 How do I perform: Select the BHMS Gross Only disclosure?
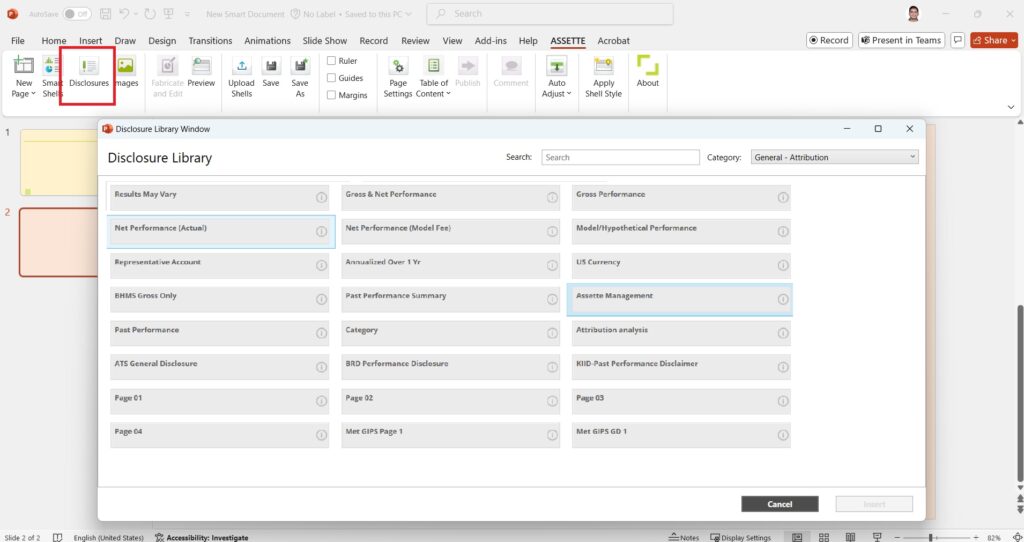coord(219,299)
